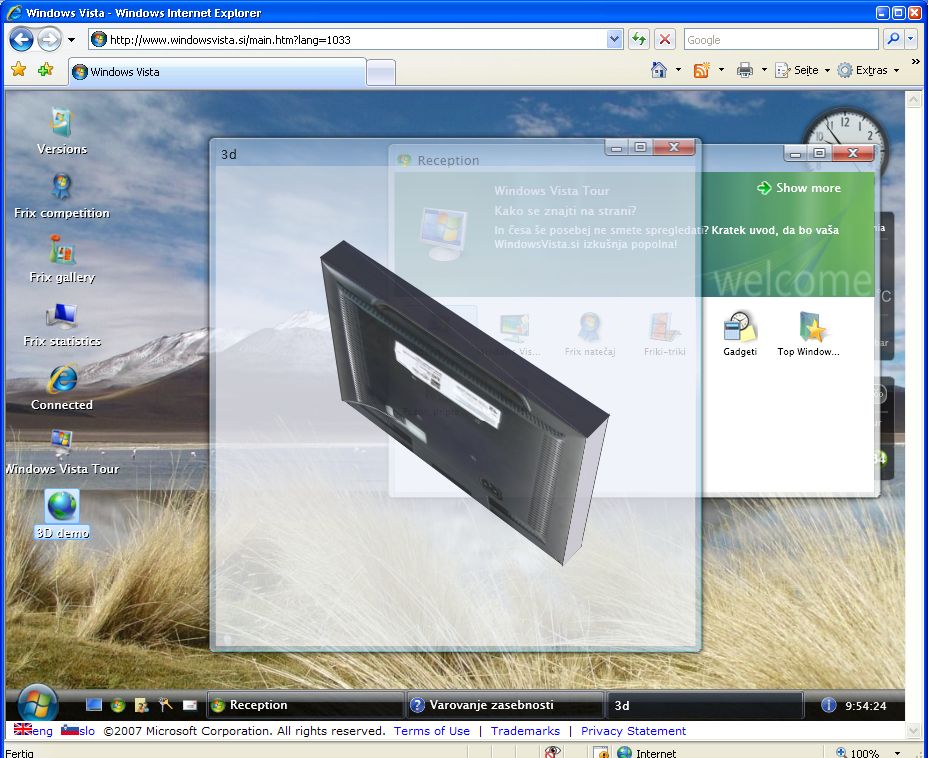Open the Frix competition desktop icon
The width and height of the screenshot is (928, 758).
[62, 196]
